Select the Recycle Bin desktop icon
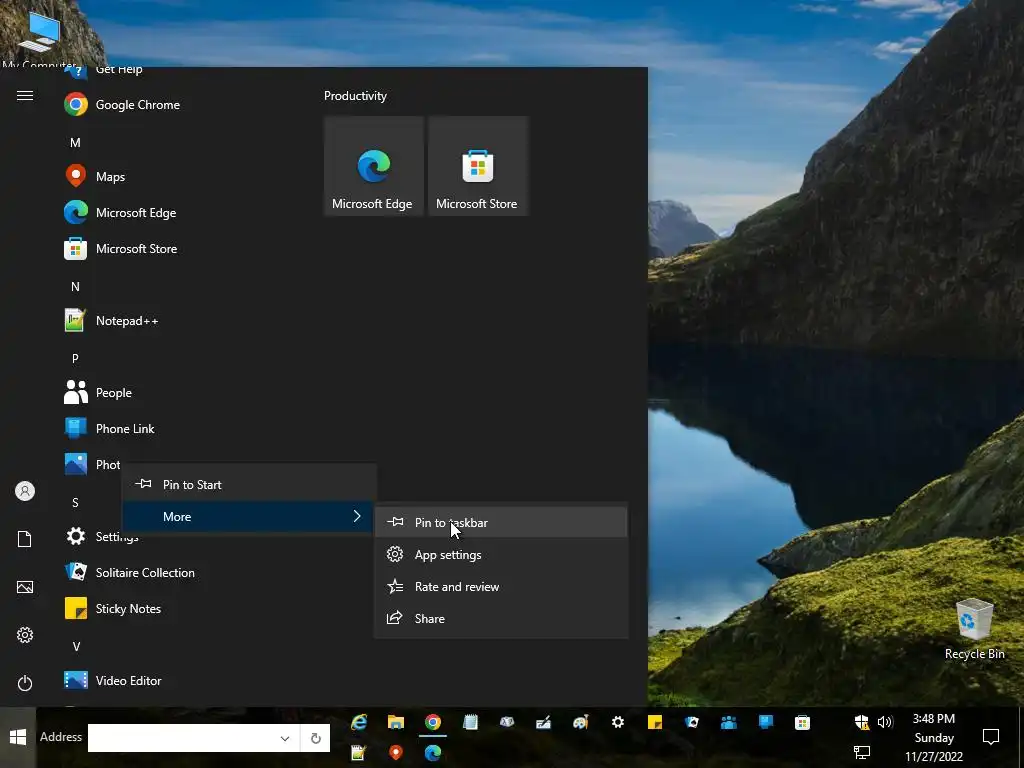 (974, 629)
